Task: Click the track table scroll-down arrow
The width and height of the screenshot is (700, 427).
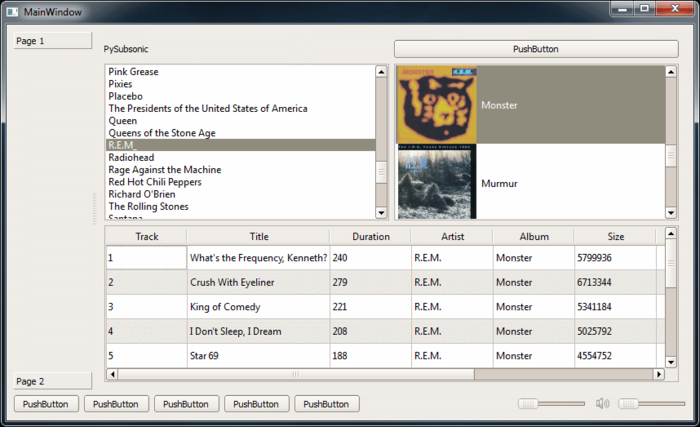Action: coord(671,362)
